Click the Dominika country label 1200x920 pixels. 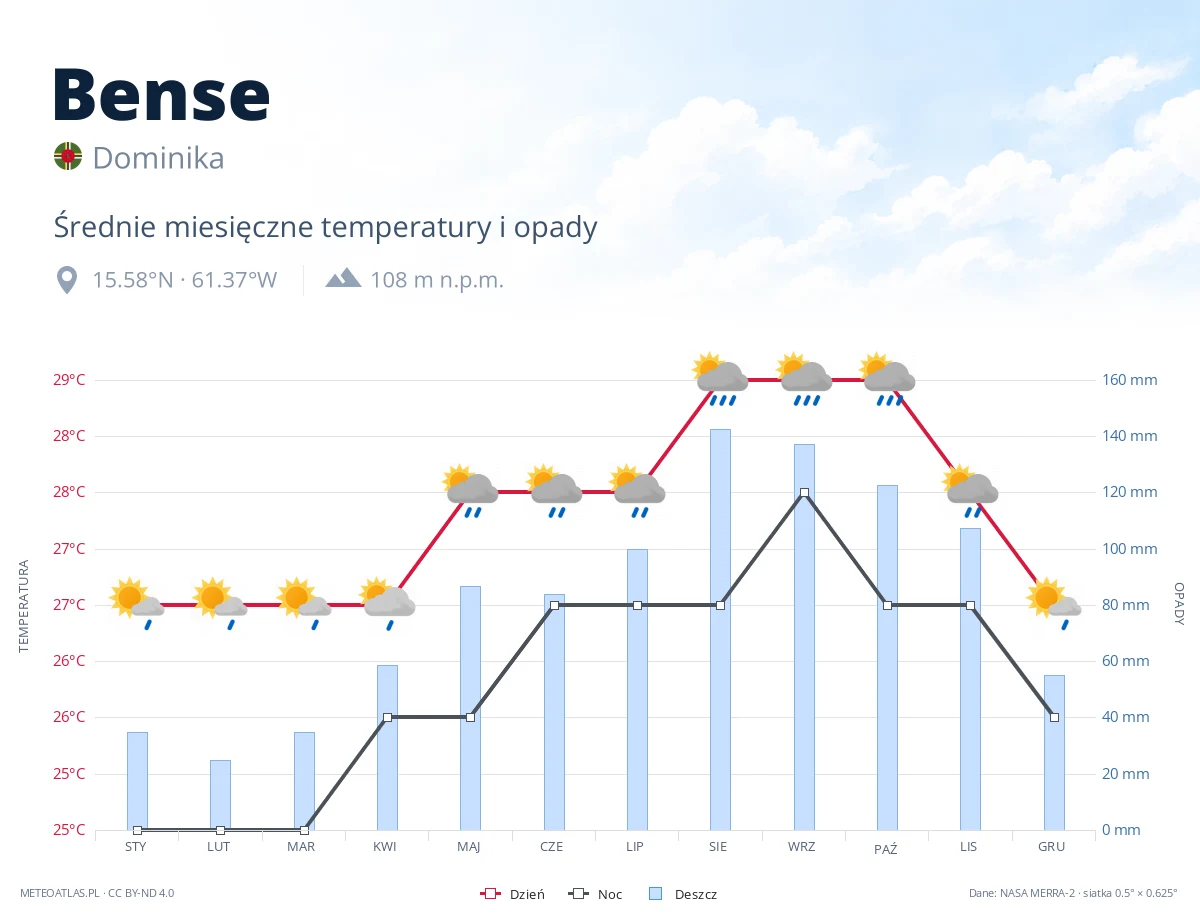(158, 158)
